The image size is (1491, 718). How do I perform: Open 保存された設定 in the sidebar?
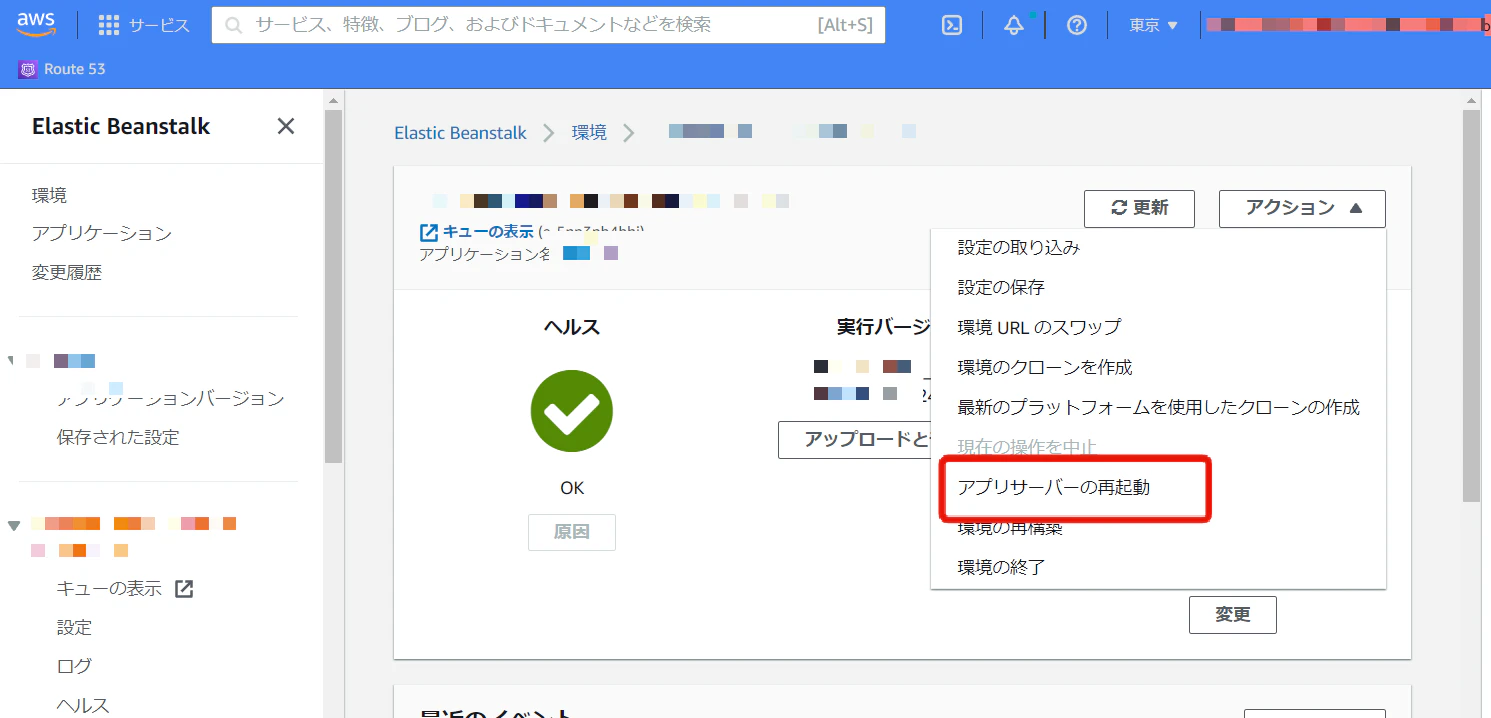[x=118, y=437]
